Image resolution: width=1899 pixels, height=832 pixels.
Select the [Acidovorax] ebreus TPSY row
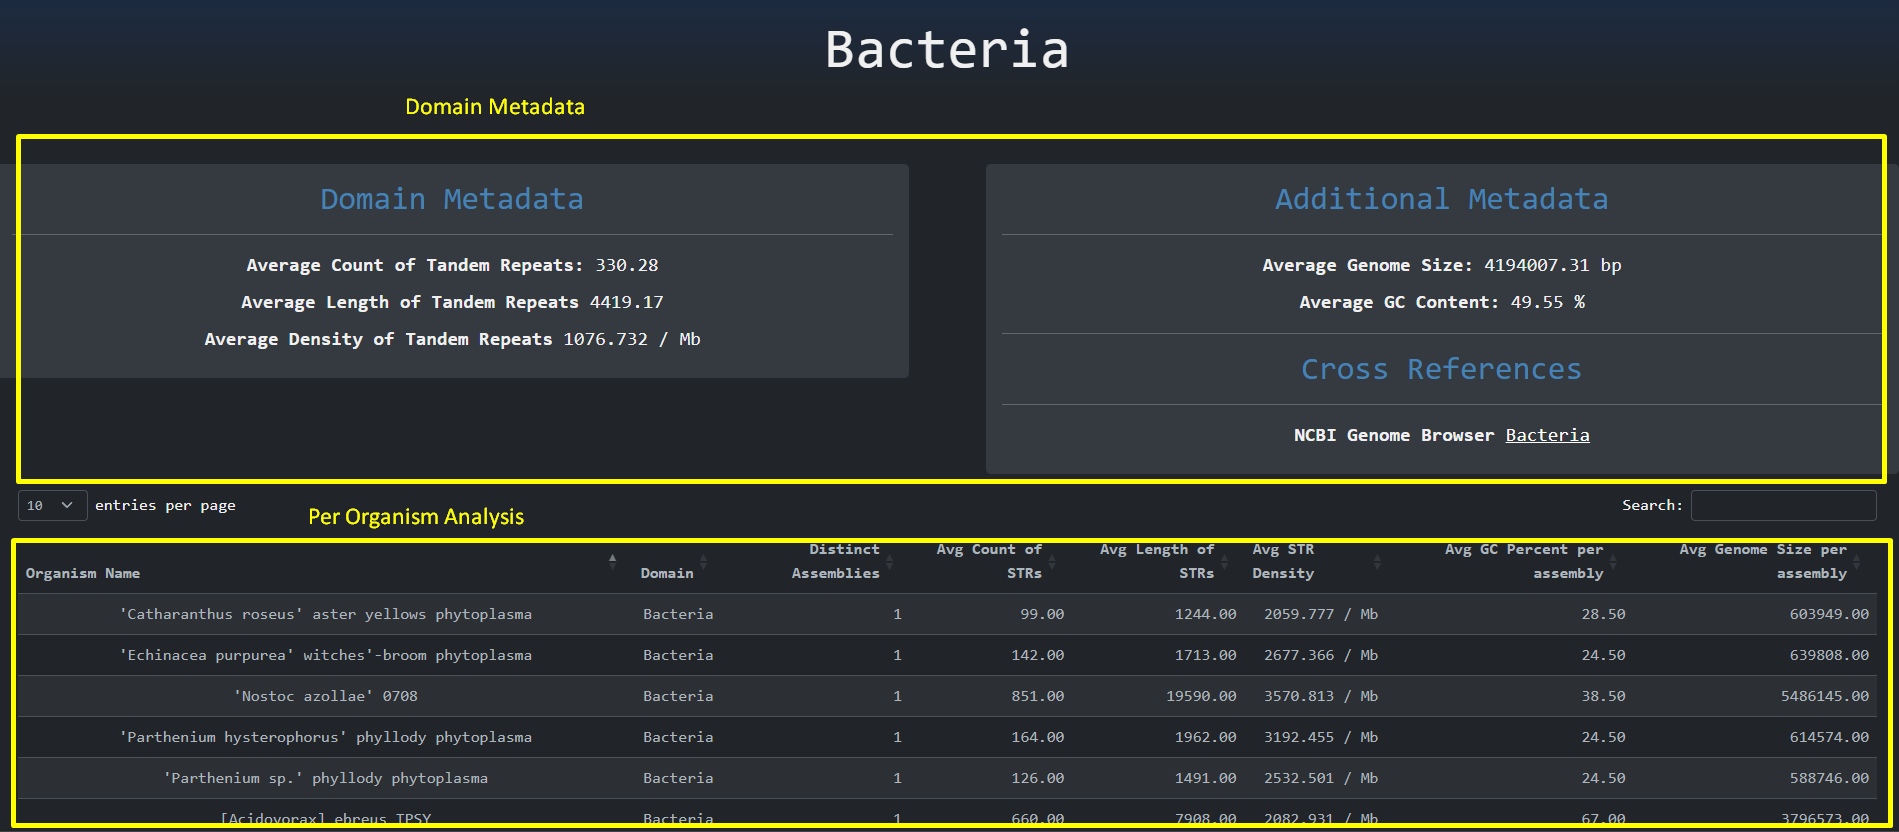[325, 817]
